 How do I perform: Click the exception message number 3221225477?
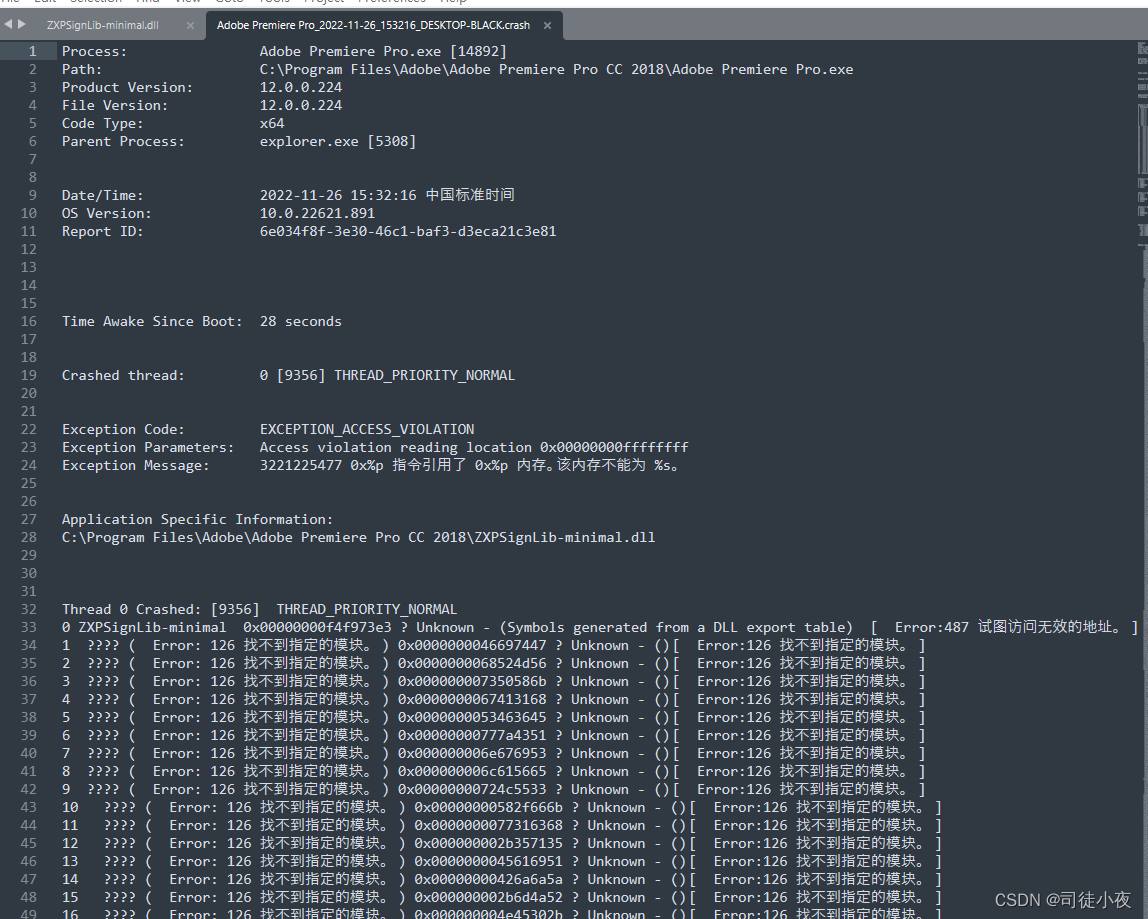[x=300, y=465]
